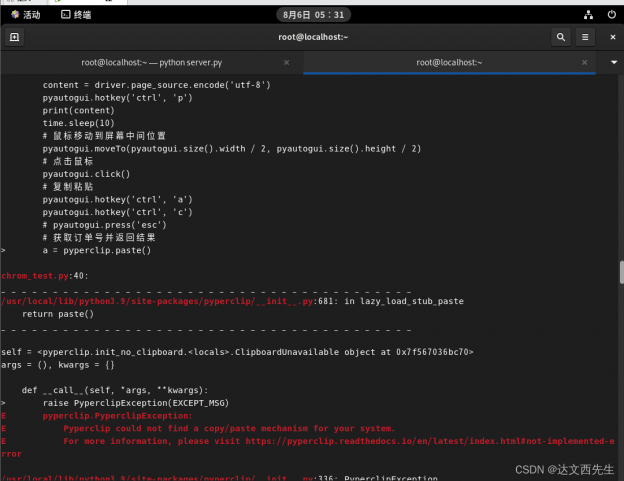Image resolution: width=624 pixels, height=481 pixels.
Task: Close the terminal window with X button
Action: coord(612,37)
